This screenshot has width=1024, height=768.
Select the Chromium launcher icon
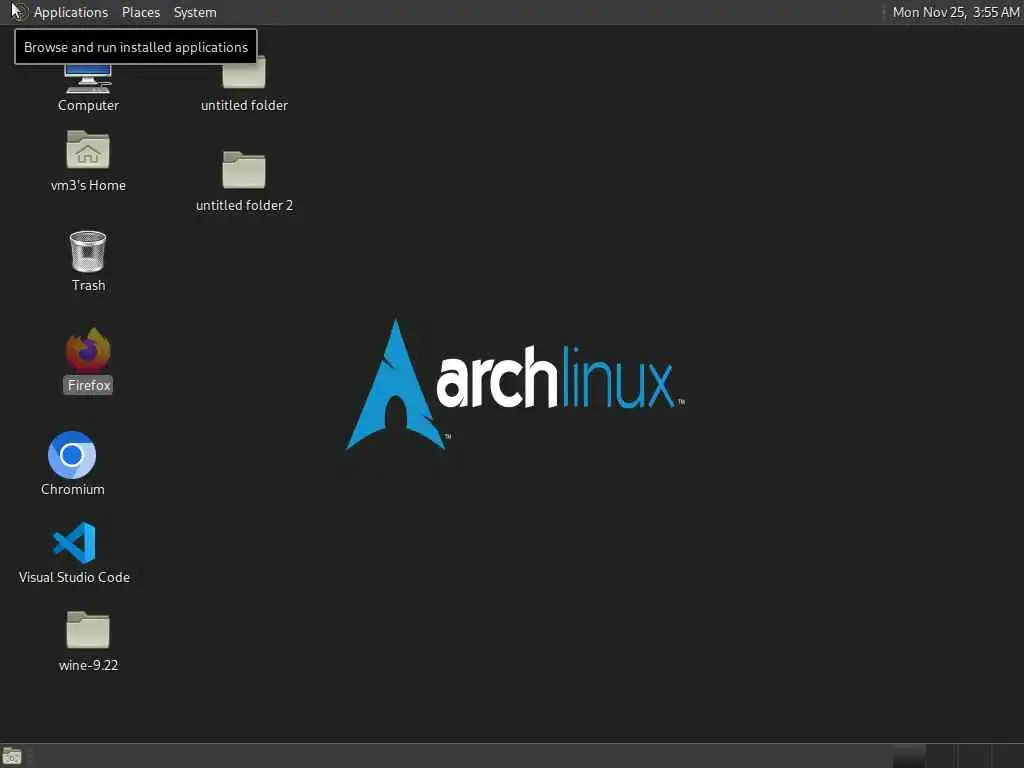[72, 455]
